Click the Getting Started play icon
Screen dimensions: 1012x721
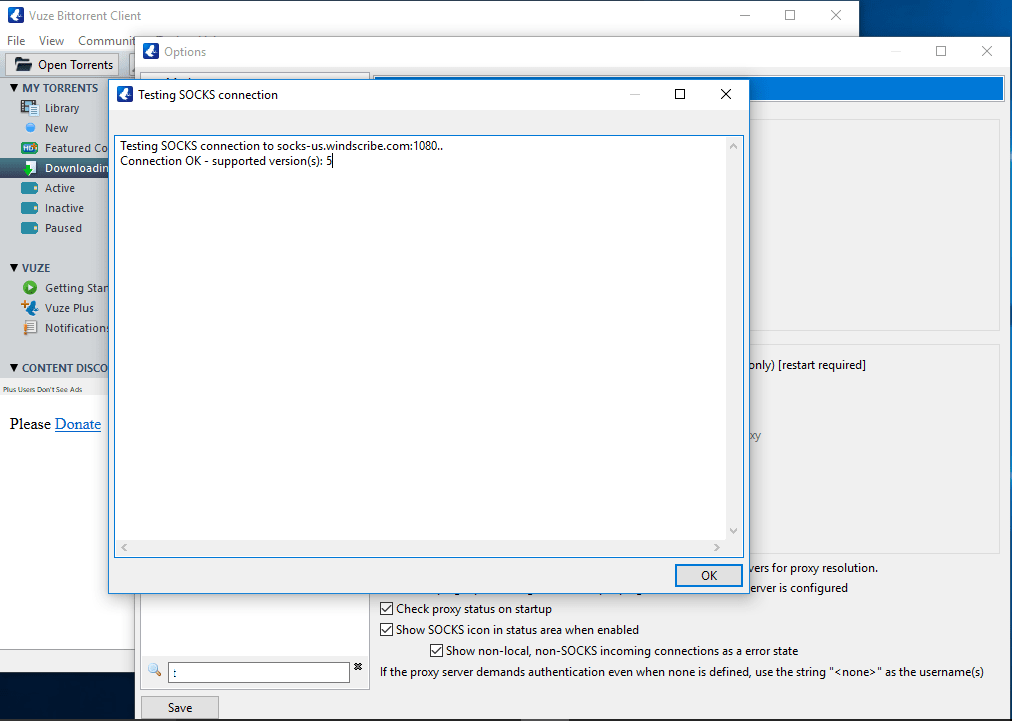pos(30,288)
